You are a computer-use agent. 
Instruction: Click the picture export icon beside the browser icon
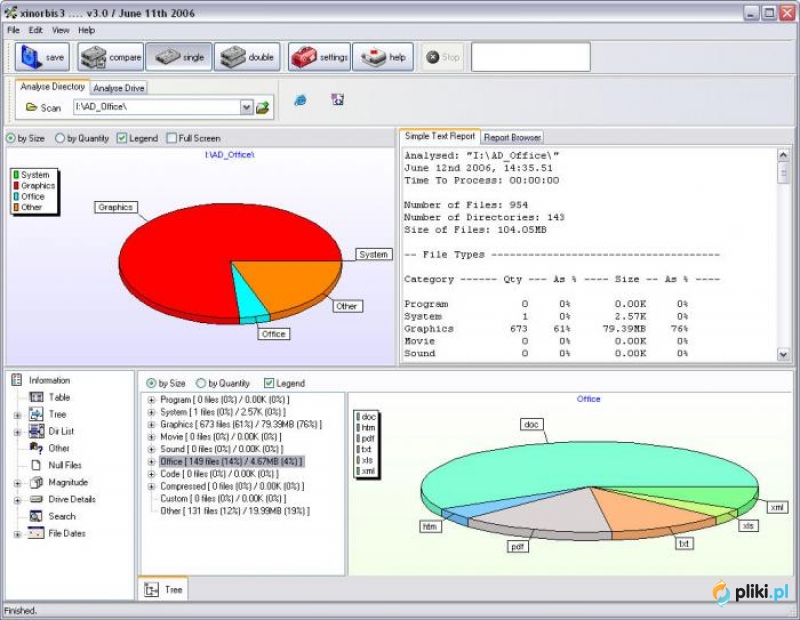[x=338, y=99]
